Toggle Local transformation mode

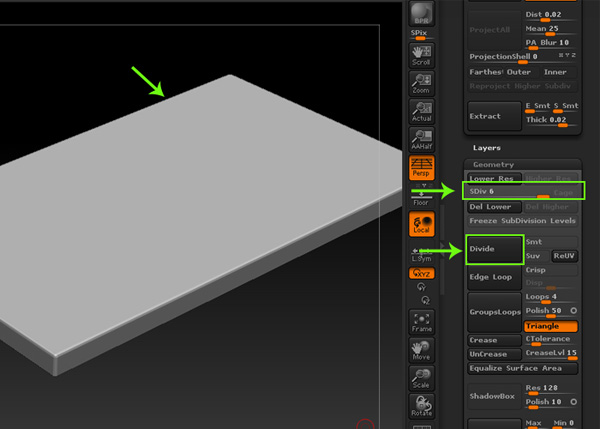(421, 225)
